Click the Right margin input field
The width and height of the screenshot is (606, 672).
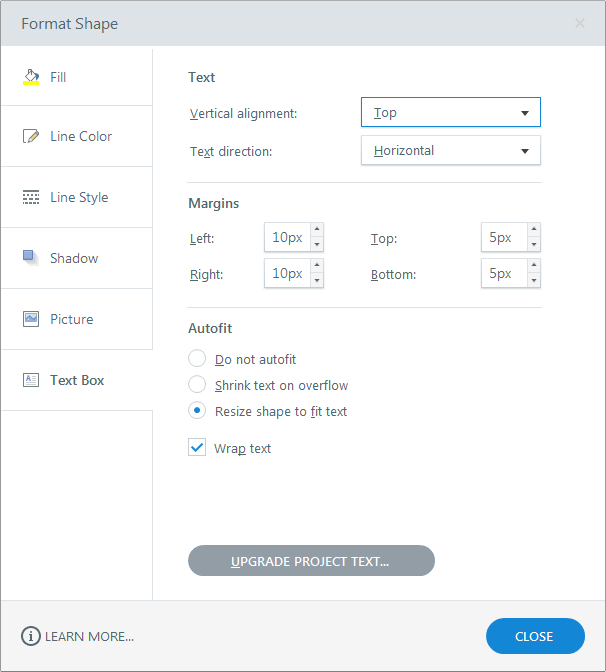287,274
